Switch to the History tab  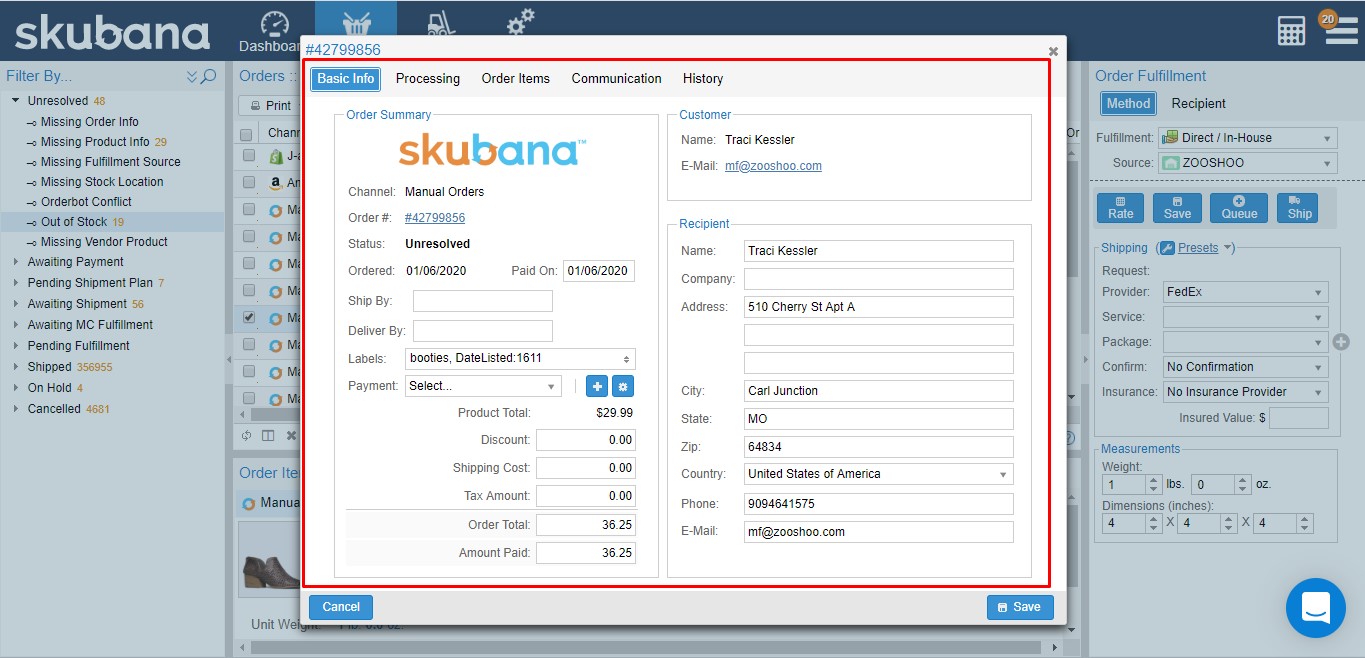coord(703,79)
